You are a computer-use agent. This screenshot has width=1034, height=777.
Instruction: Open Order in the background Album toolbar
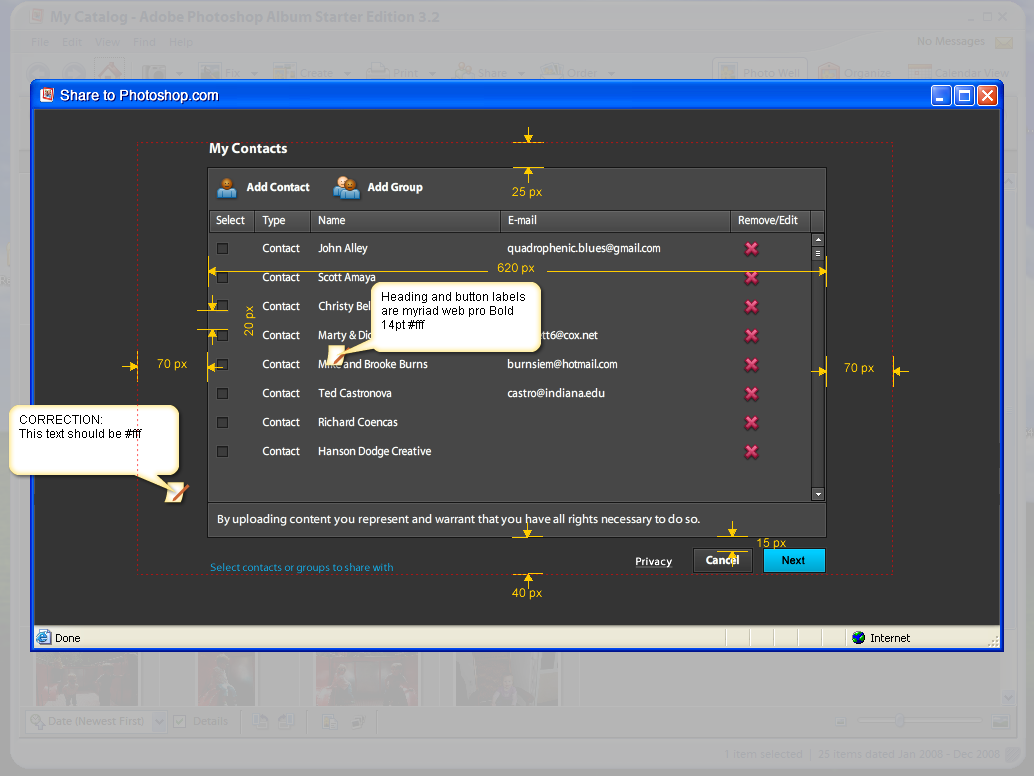(577, 73)
